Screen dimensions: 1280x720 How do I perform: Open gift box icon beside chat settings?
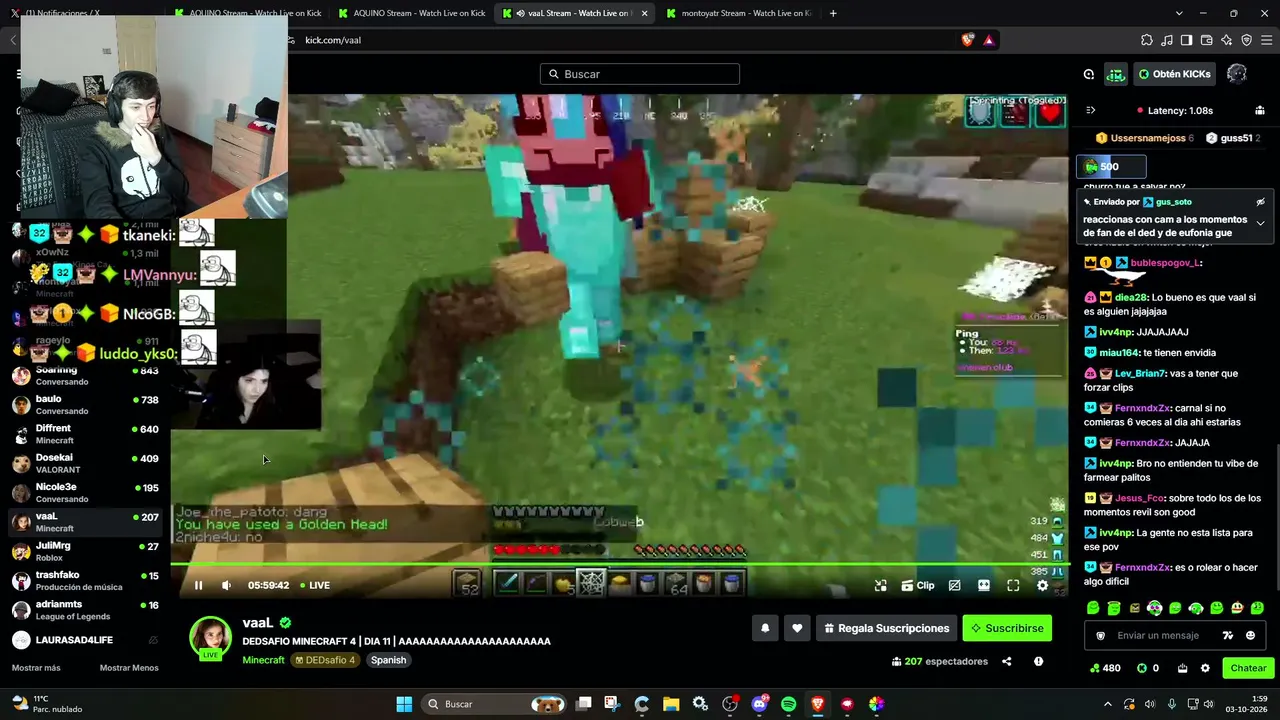click(x=1183, y=668)
